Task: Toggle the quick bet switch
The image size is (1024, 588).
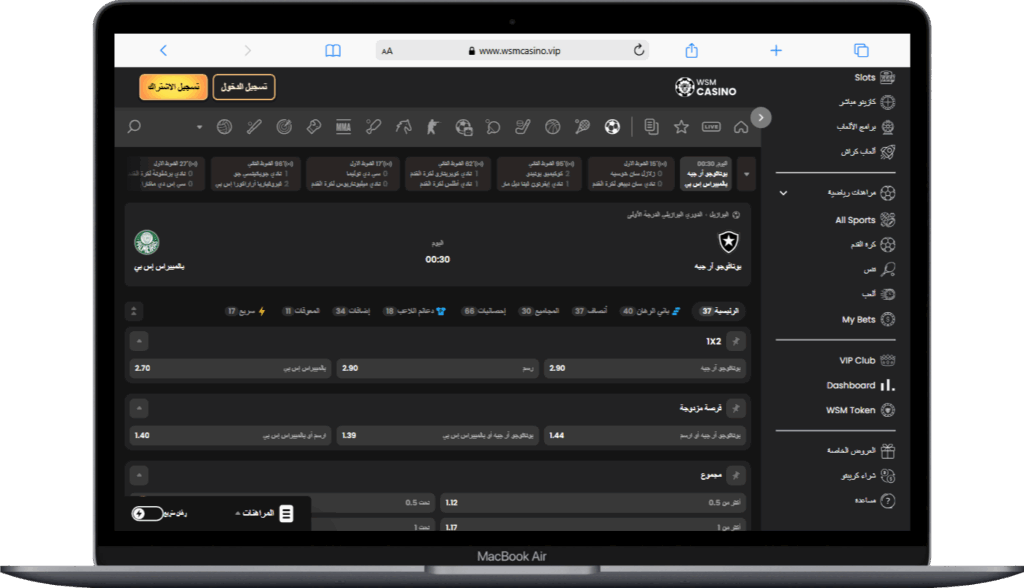Action: coord(147,513)
